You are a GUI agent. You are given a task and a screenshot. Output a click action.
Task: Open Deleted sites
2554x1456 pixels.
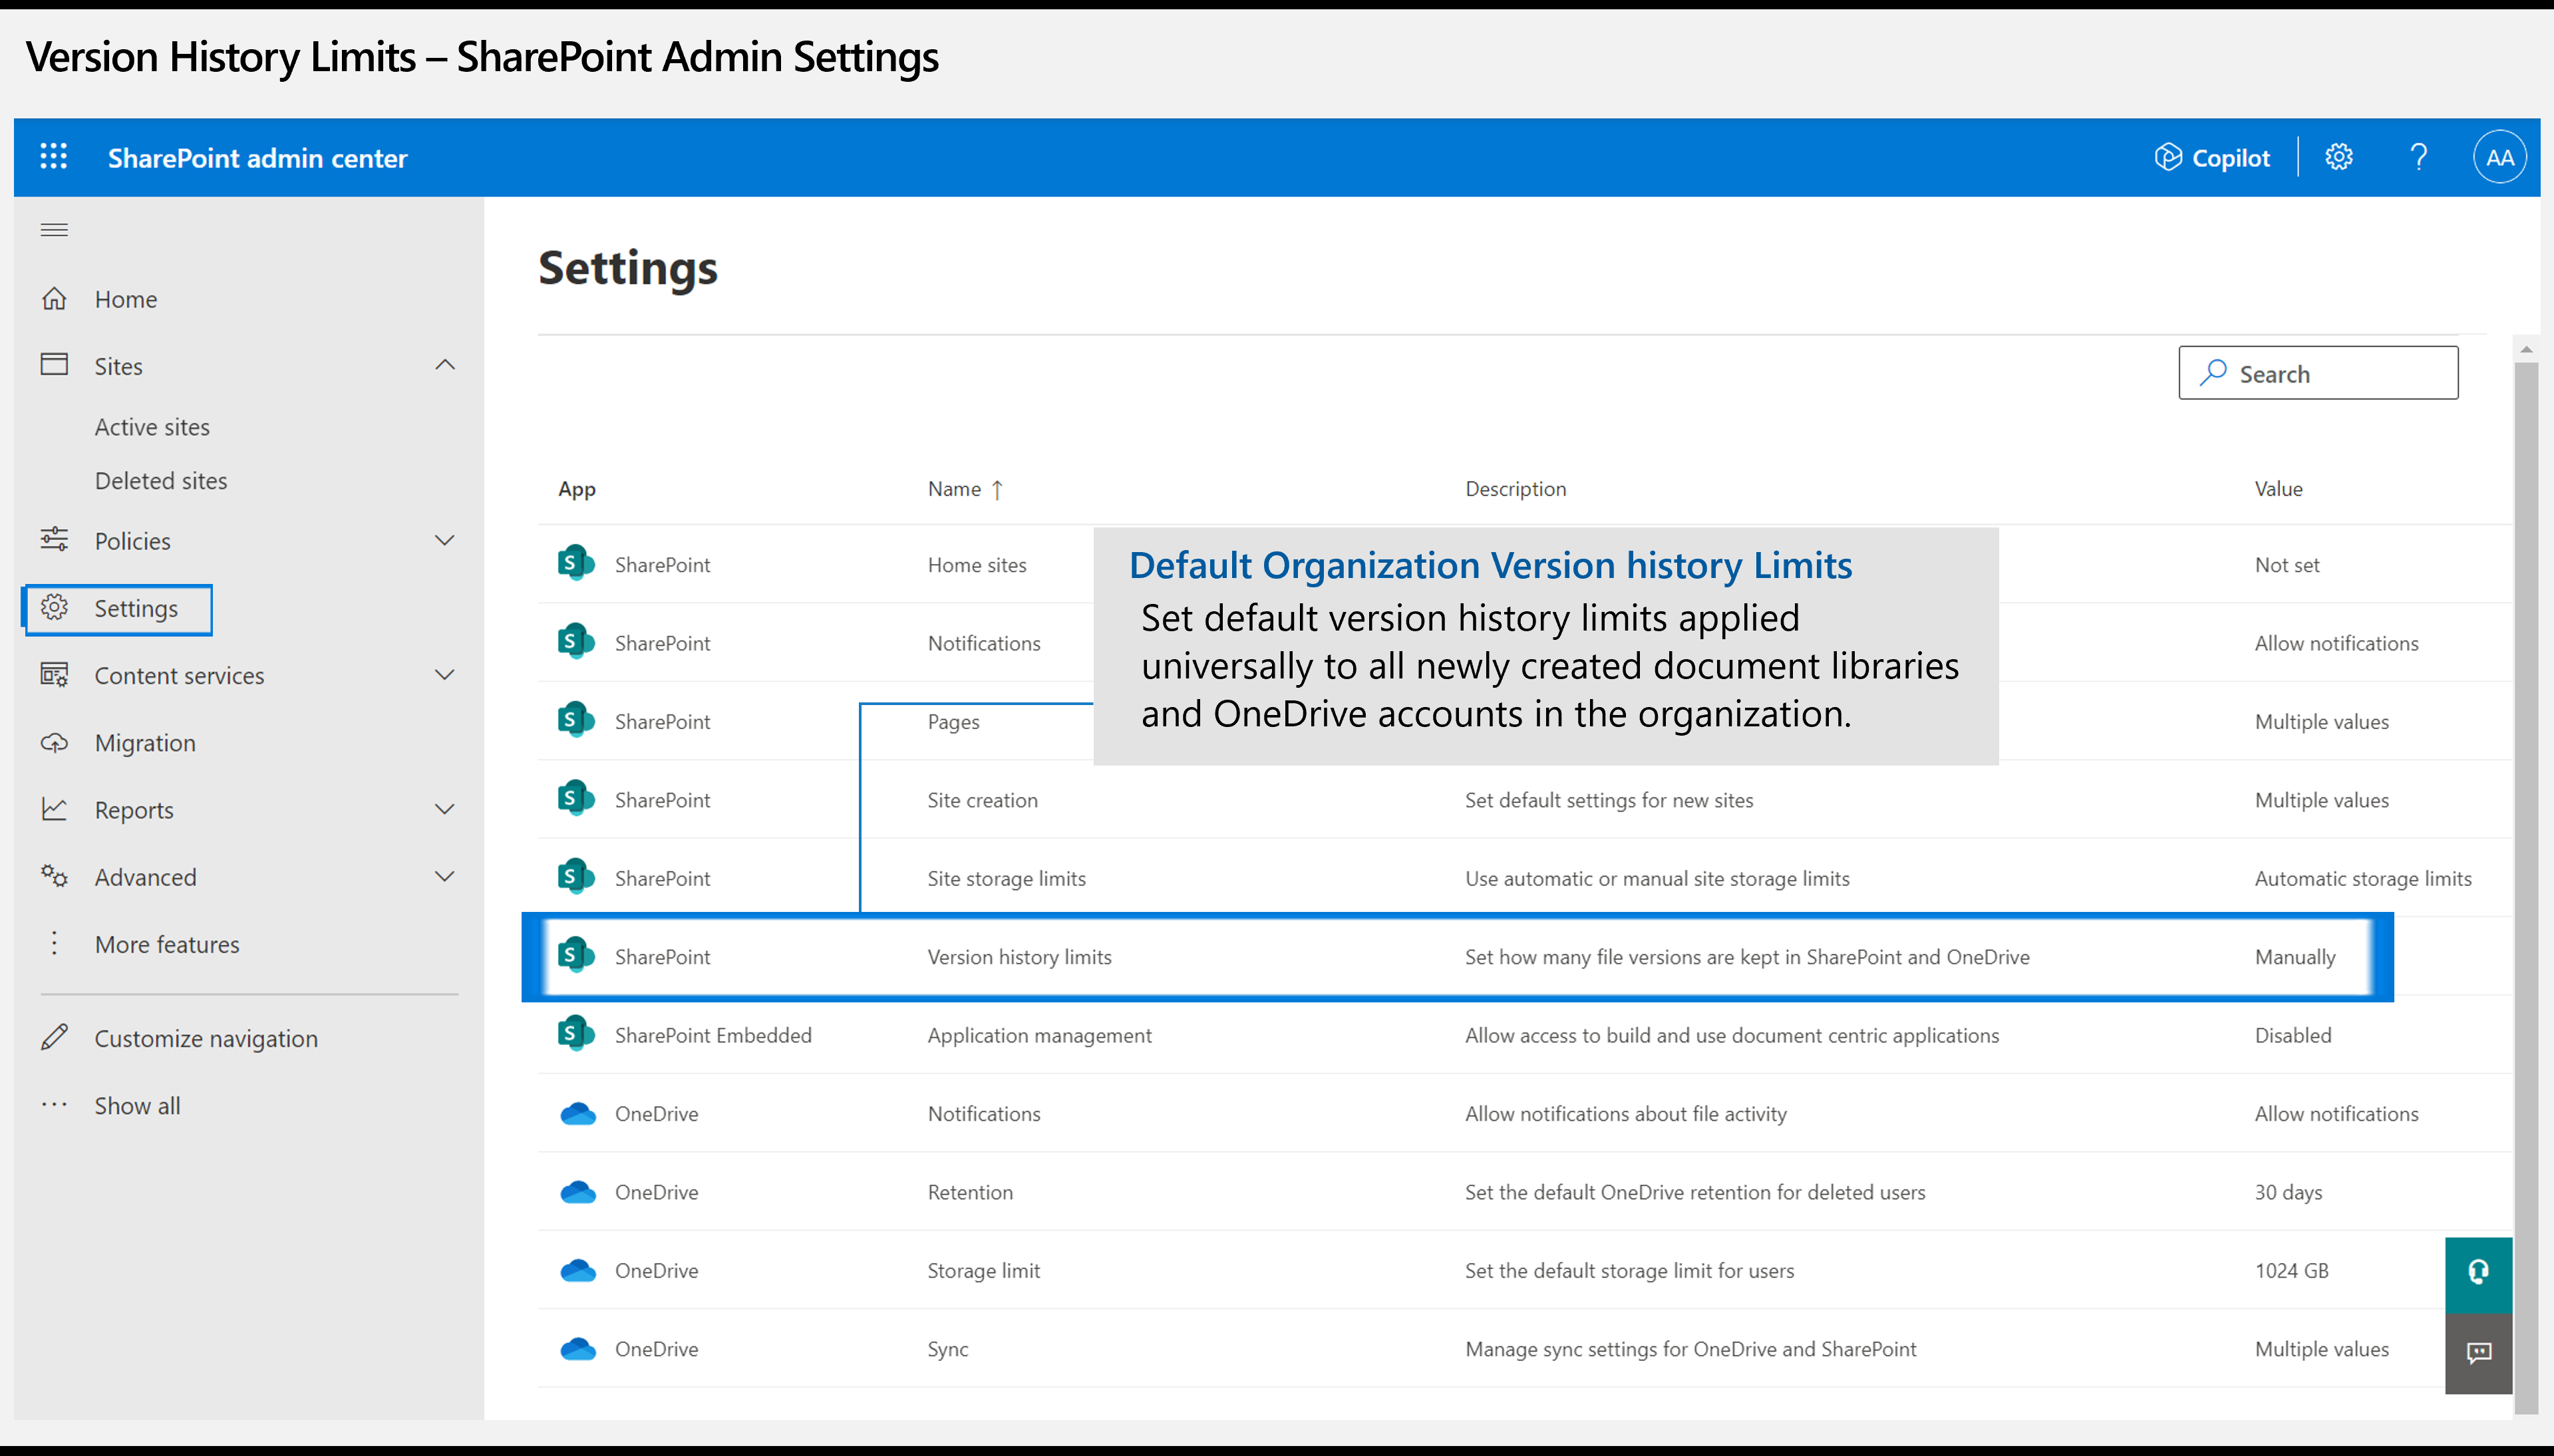161,481
